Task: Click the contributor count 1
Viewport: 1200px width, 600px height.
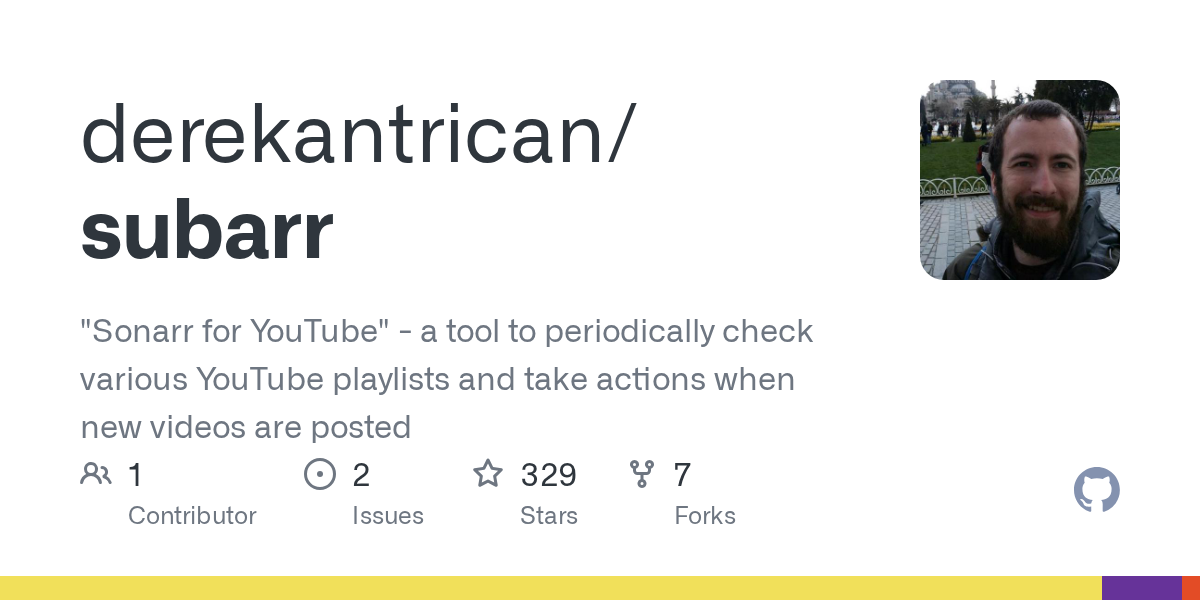Action: [135, 475]
